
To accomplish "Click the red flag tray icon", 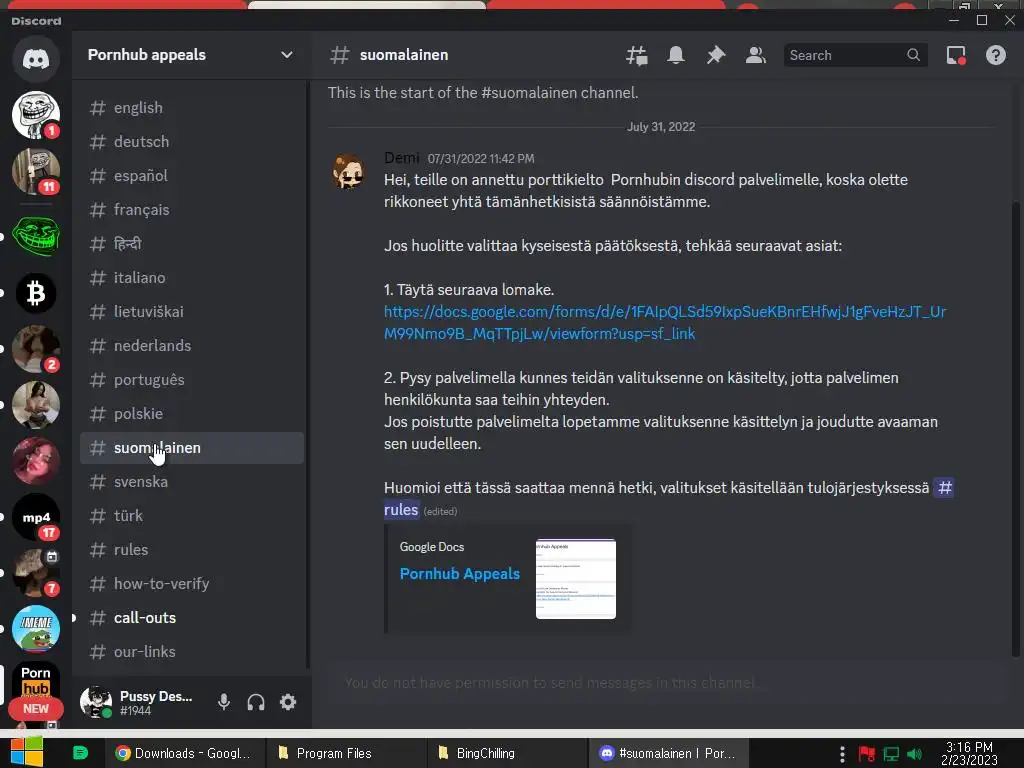I will 867,754.
